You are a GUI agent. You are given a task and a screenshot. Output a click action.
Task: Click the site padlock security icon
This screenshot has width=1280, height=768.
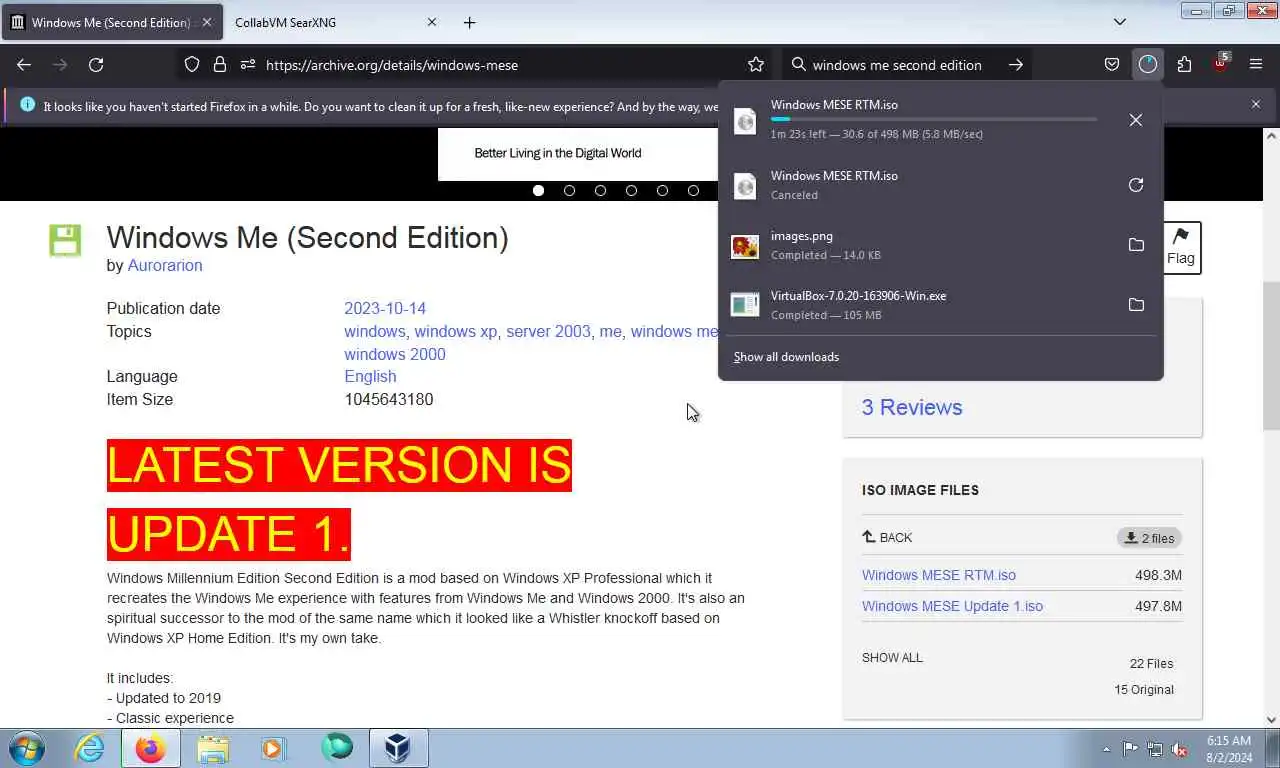click(x=220, y=65)
